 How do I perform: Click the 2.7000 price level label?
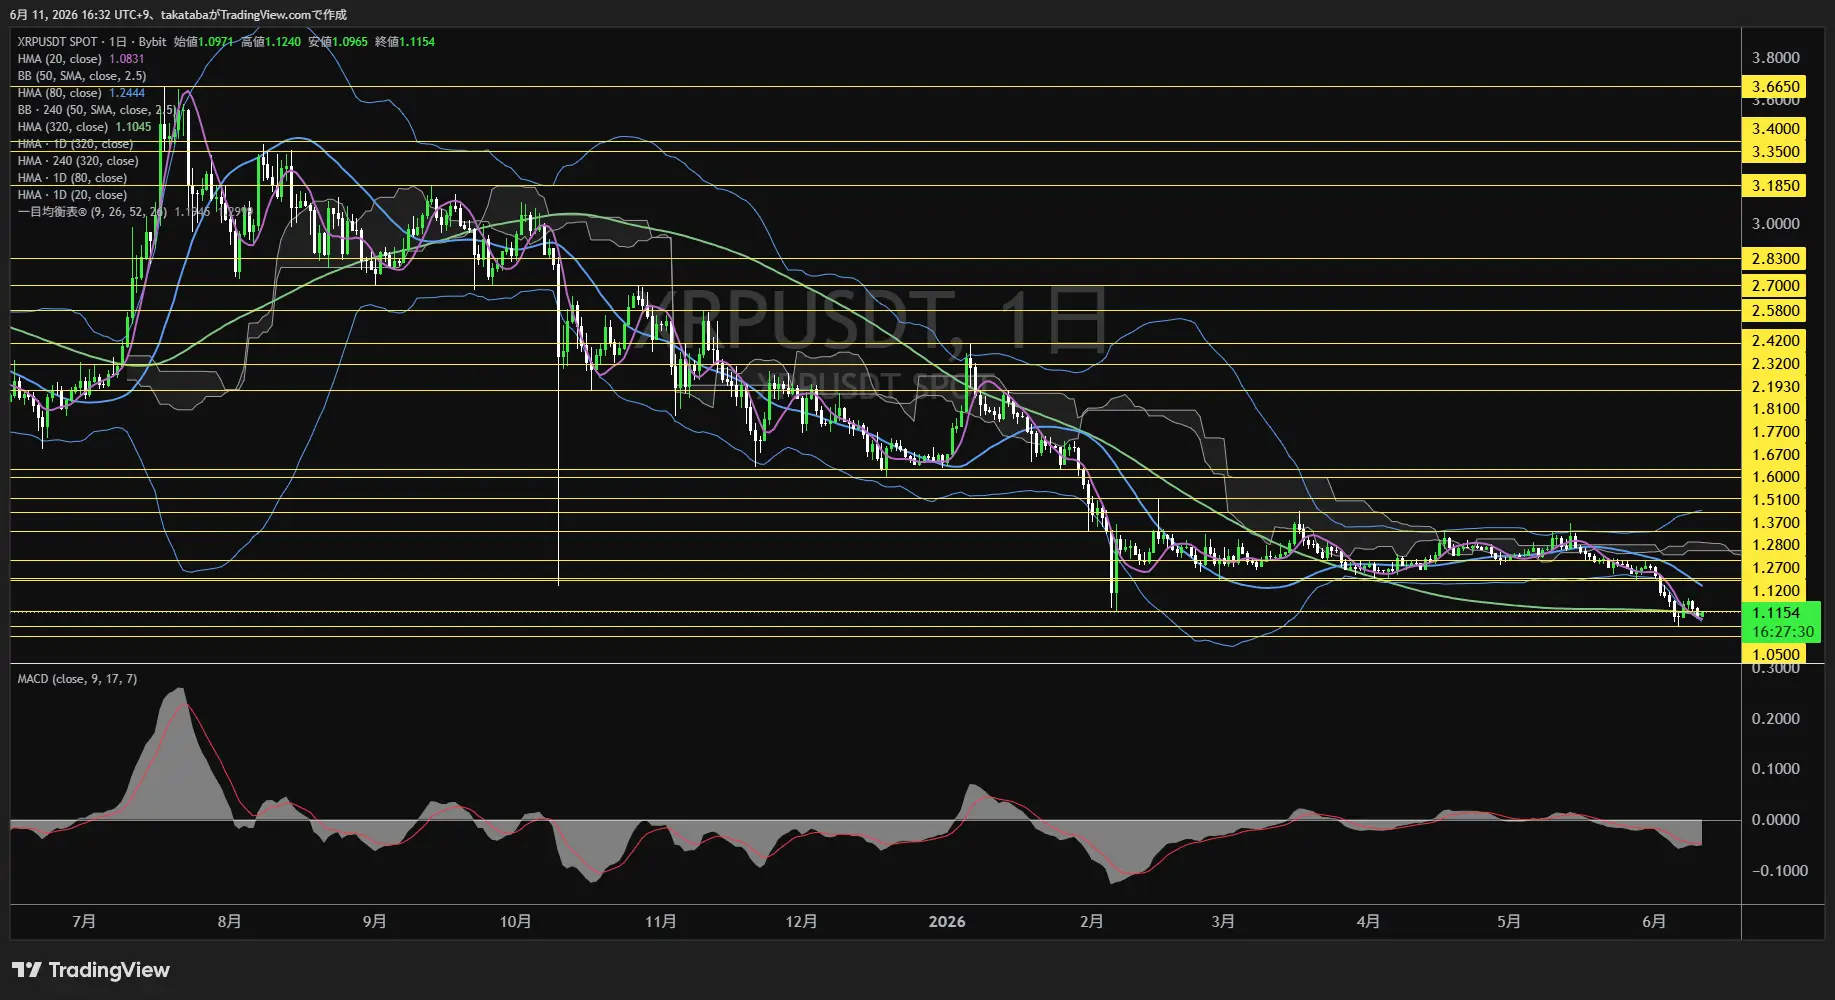pyautogui.click(x=1775, y=286)
